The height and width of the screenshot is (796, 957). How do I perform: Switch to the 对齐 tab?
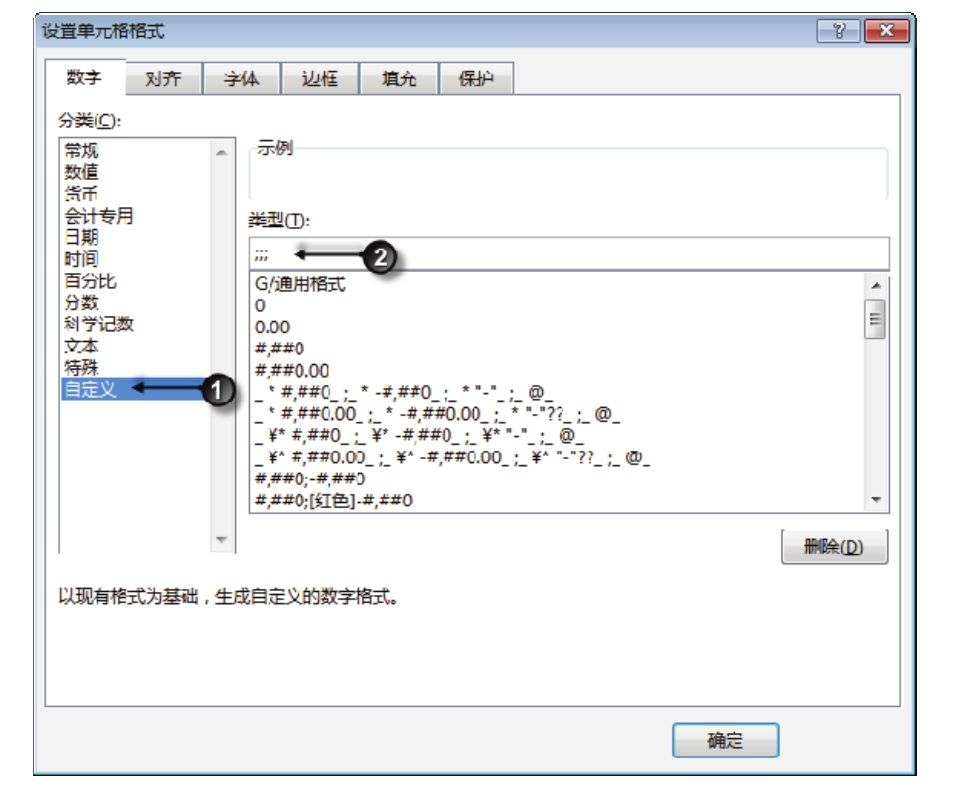coord(163,81)
